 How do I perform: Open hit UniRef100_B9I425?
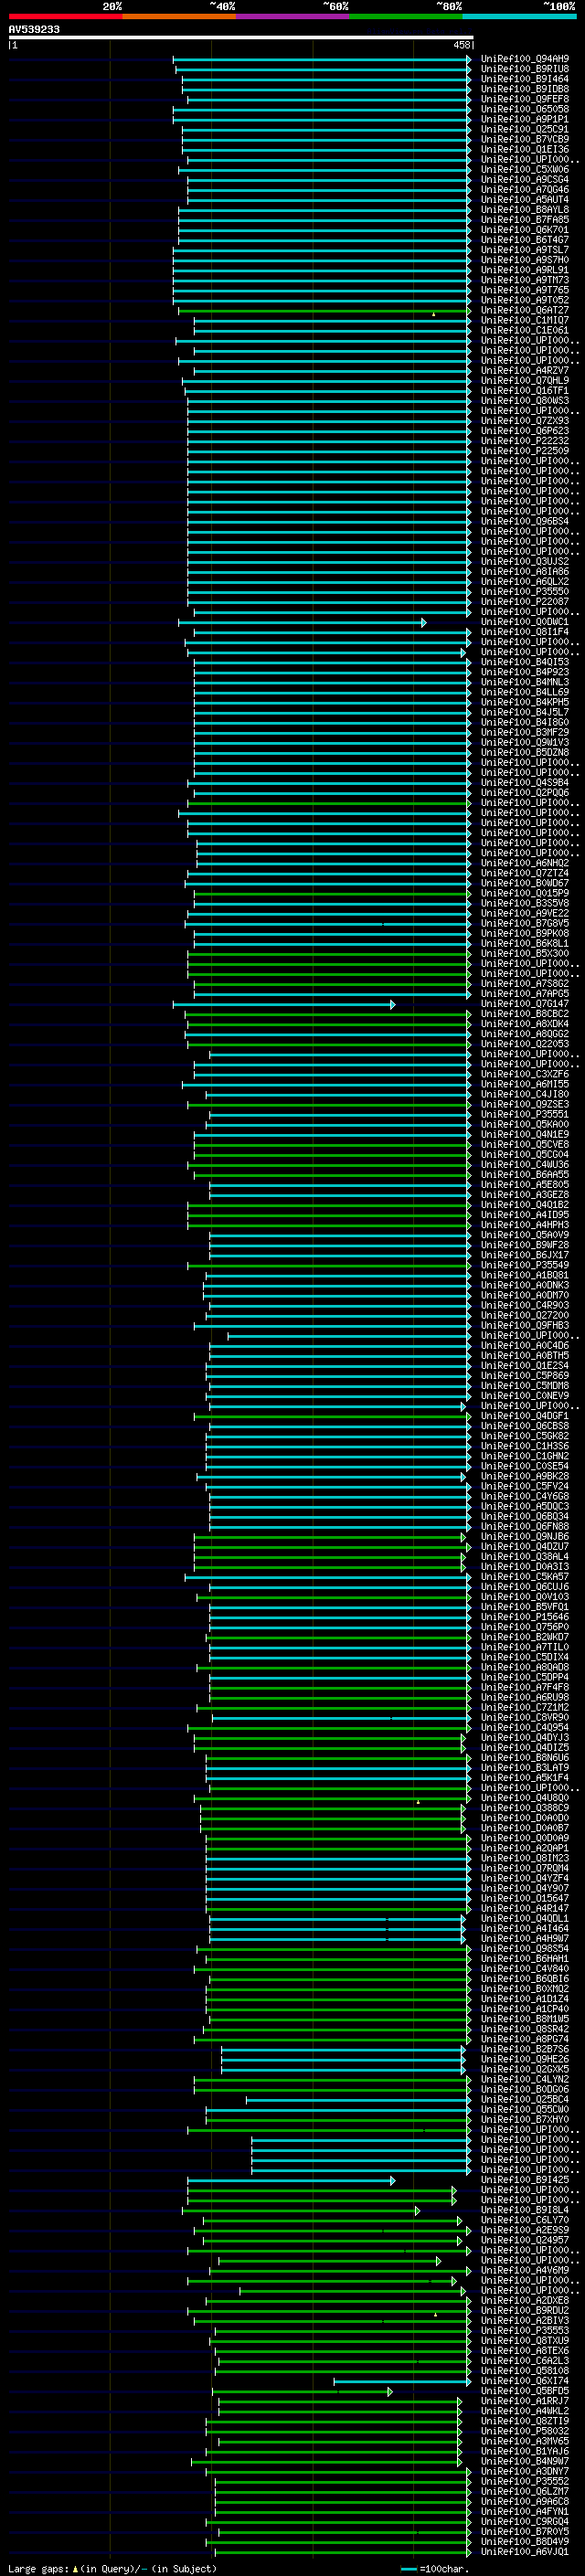(x=525, y=2180)
